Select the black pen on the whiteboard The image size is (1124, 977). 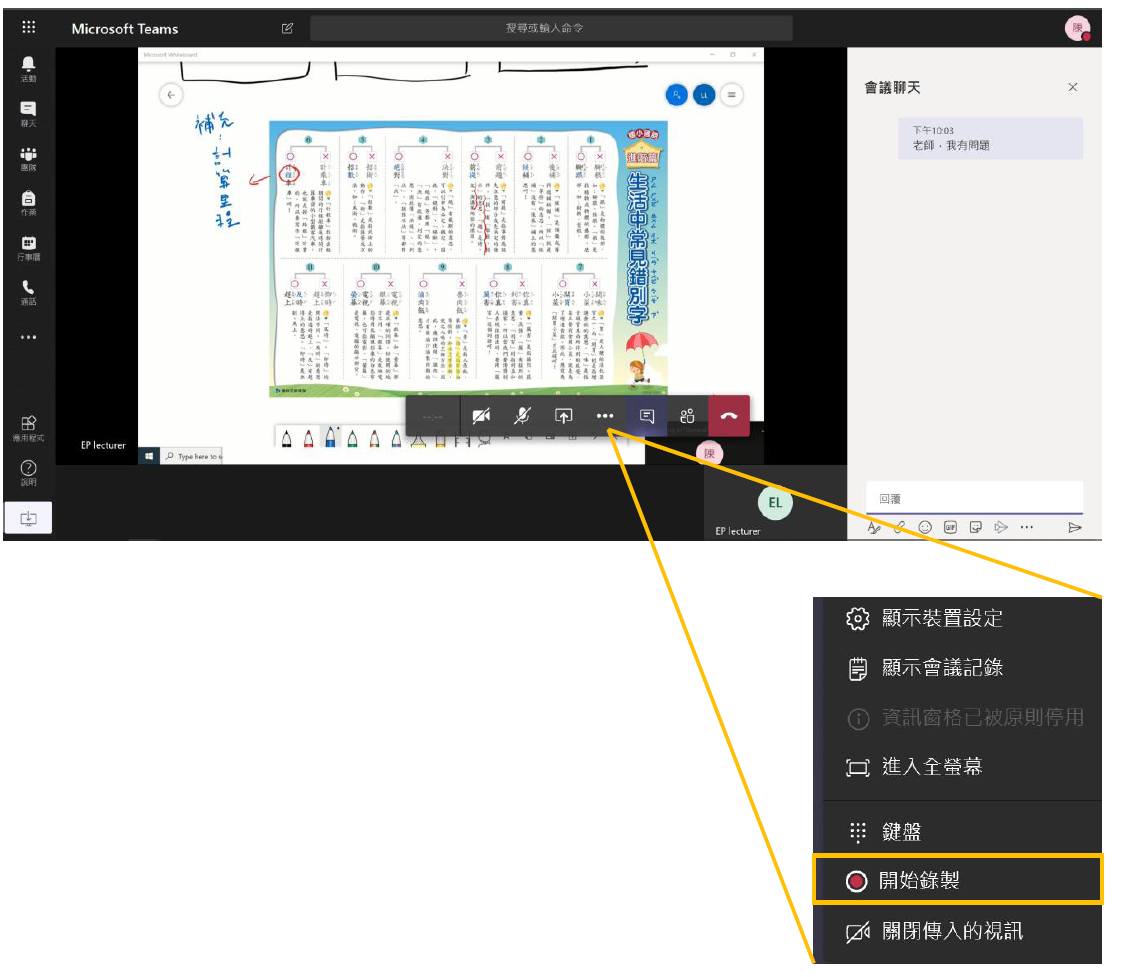click(287, 437)
